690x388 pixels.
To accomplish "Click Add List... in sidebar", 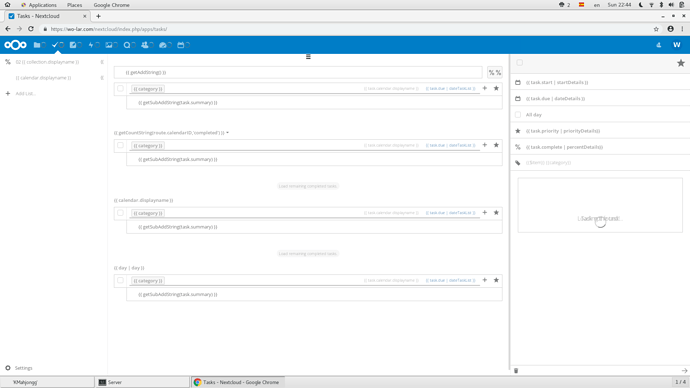I will click(x=26, y=94).
